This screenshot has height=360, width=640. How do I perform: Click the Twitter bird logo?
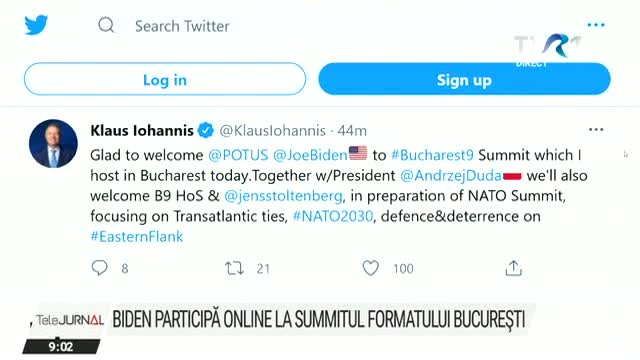pos(36,25)
